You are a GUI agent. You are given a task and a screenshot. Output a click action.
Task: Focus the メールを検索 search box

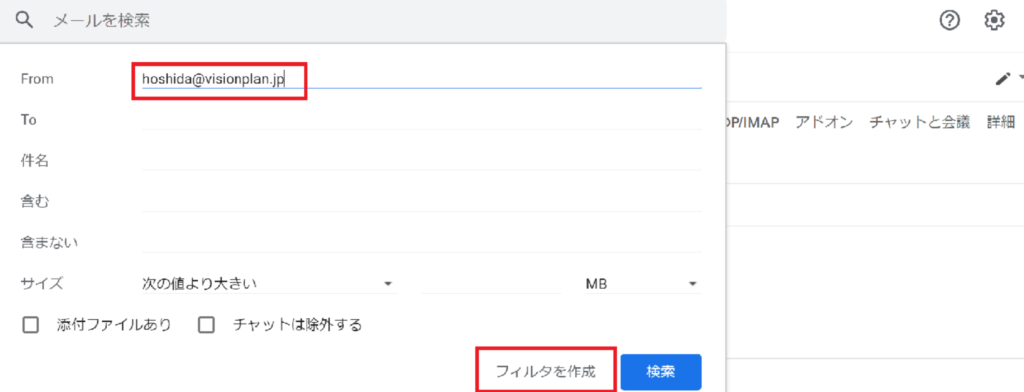pos(385,21)
